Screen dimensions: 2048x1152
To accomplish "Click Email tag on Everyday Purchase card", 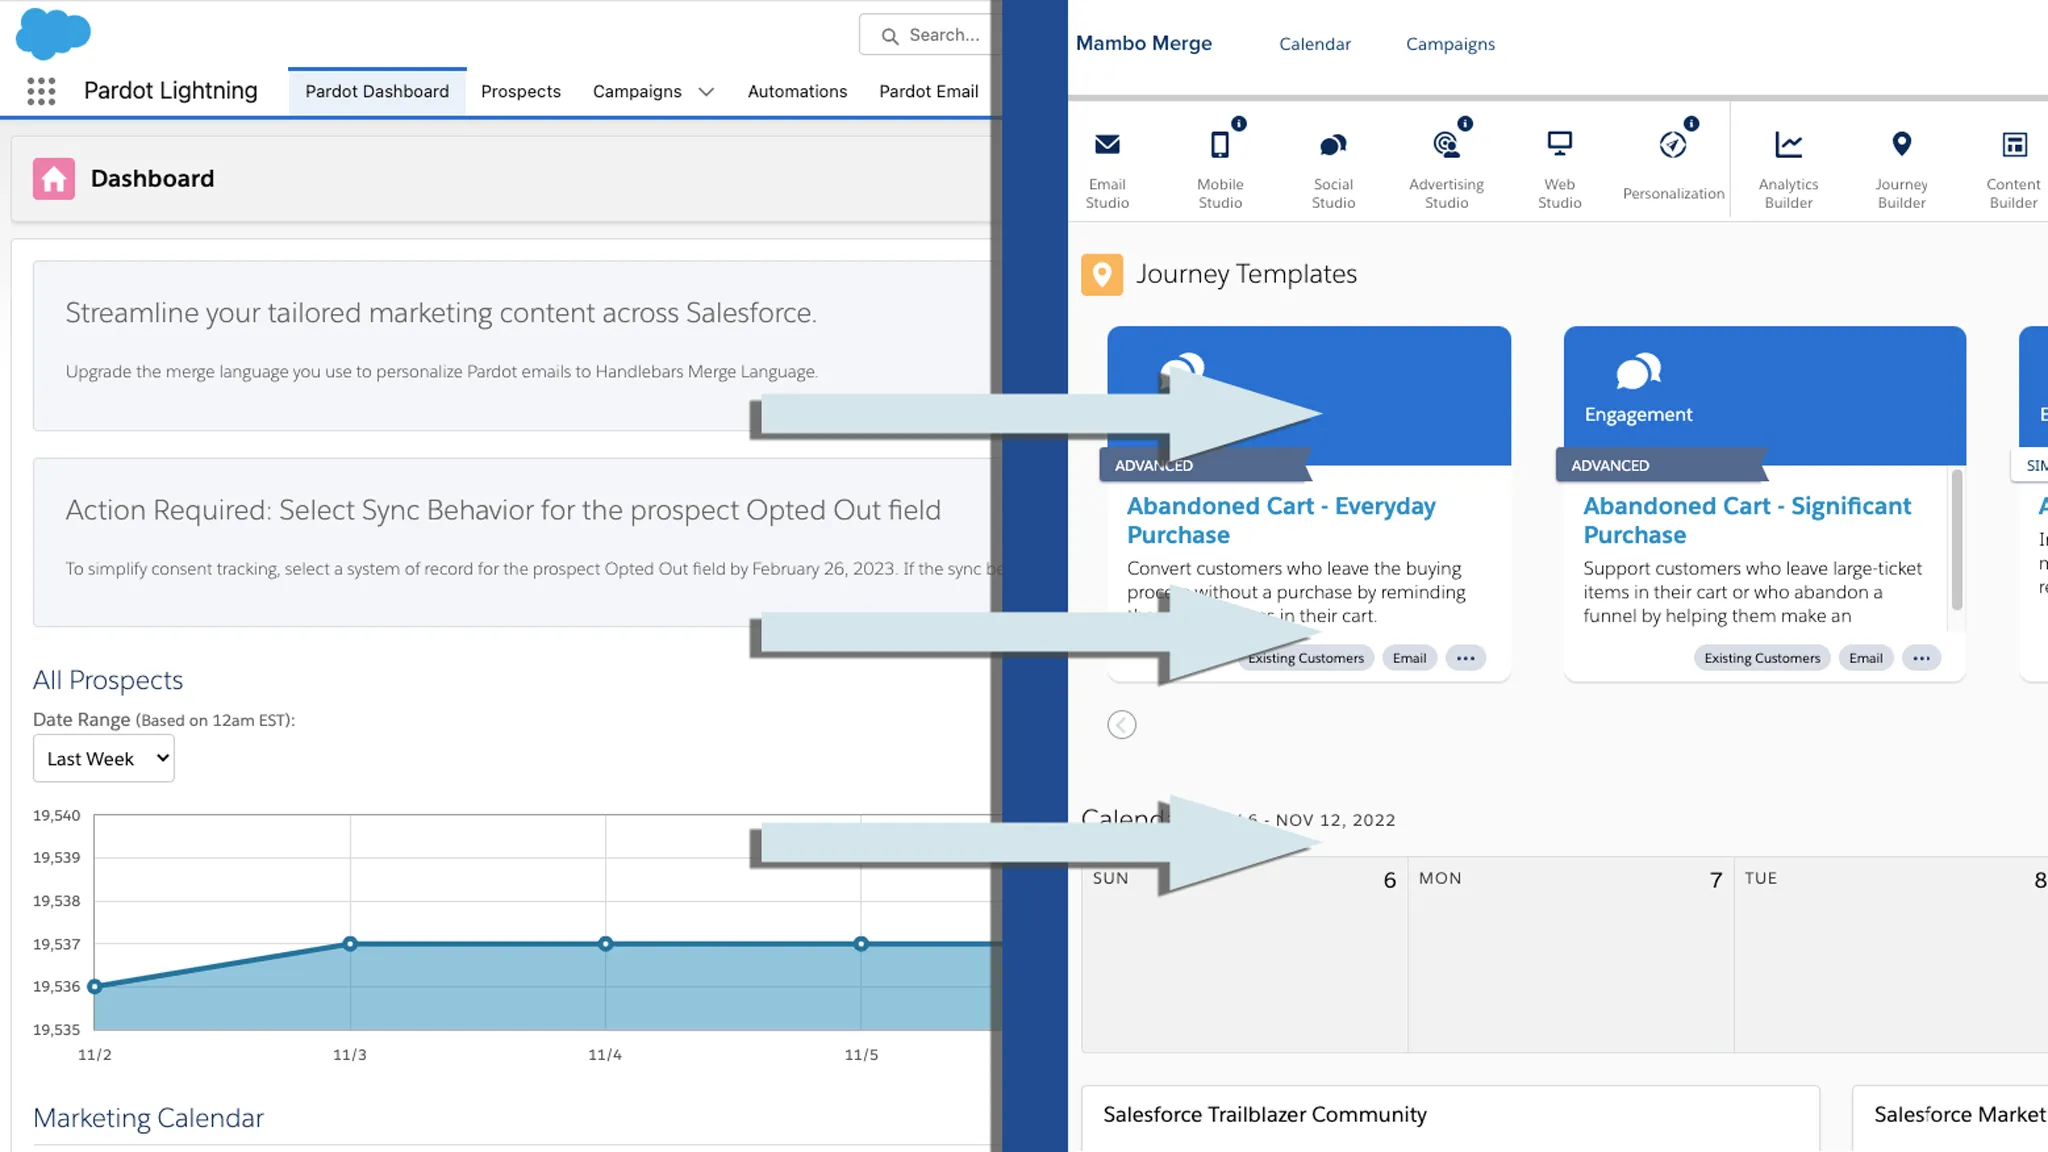I will pyautogui.click(x=1409, y=658).
